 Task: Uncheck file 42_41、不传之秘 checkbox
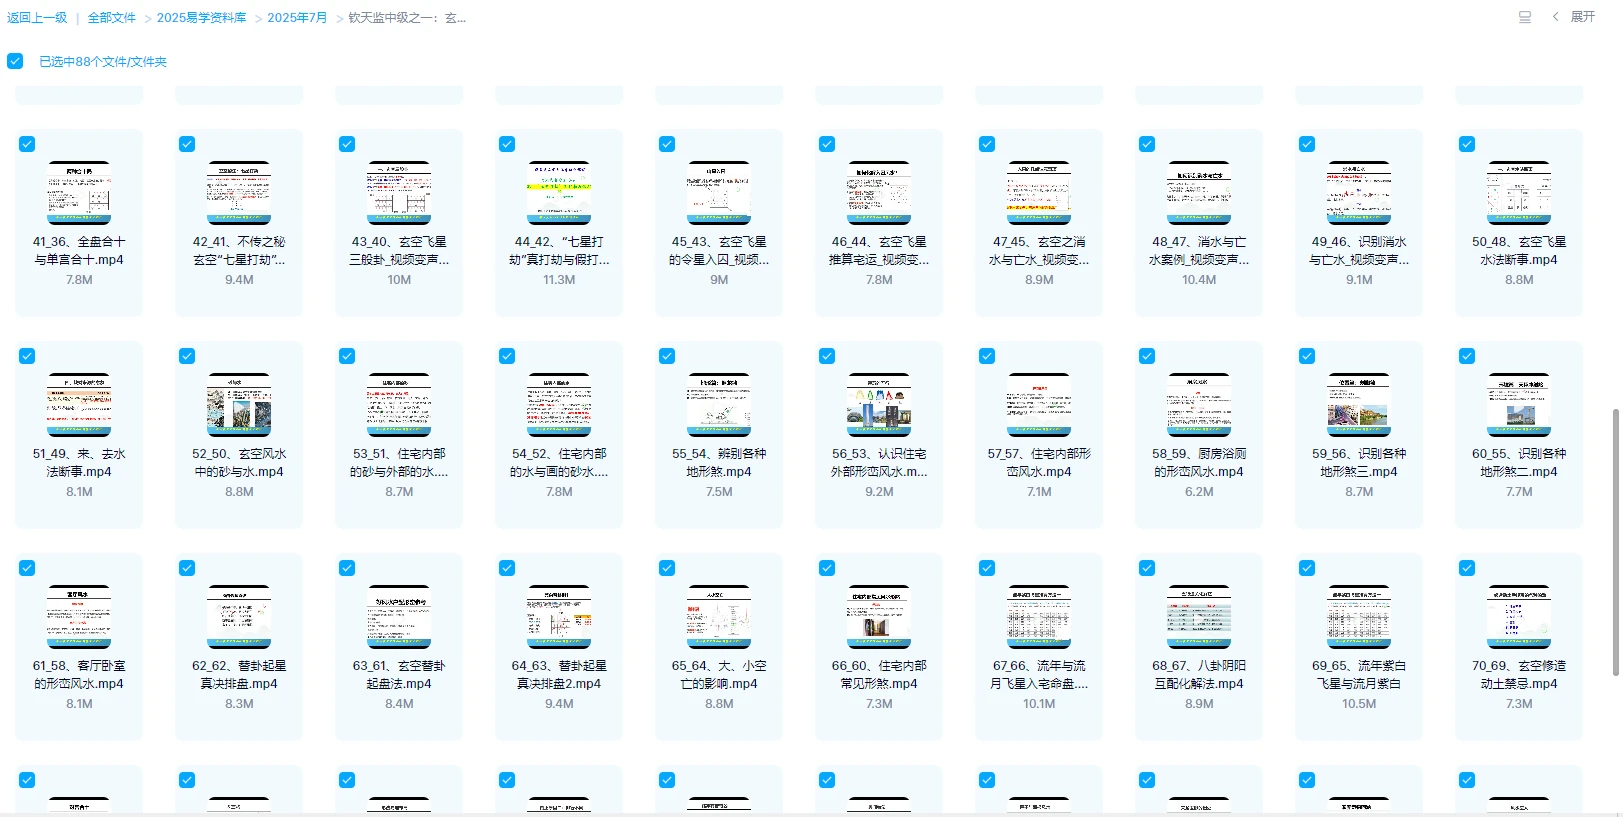[x=187, y=144]
